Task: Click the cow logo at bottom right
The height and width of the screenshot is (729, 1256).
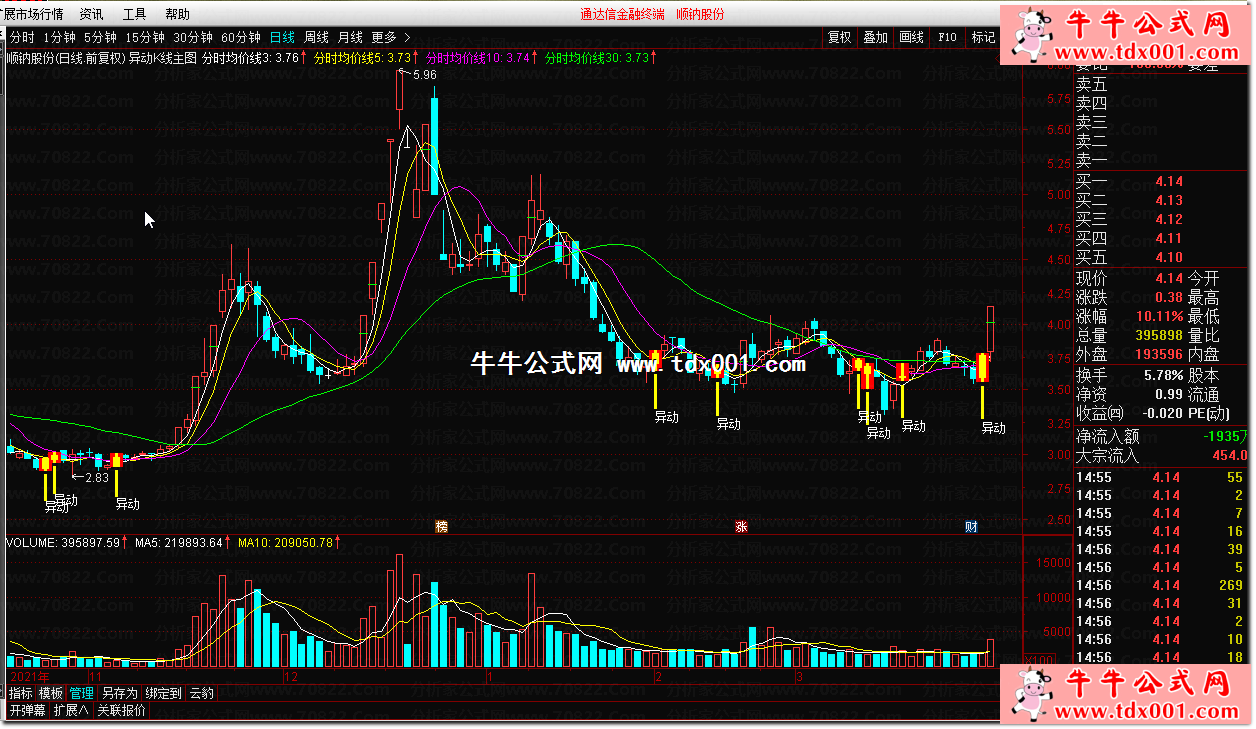Action: [1030, 694]
